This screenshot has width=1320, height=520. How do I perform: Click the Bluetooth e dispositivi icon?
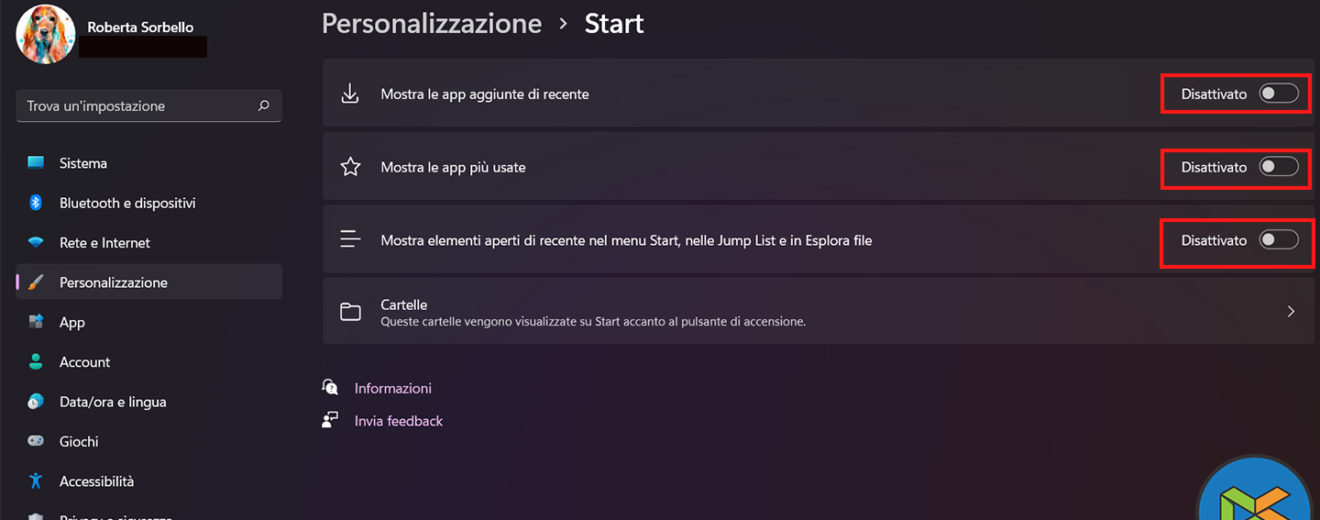[36, 203]
